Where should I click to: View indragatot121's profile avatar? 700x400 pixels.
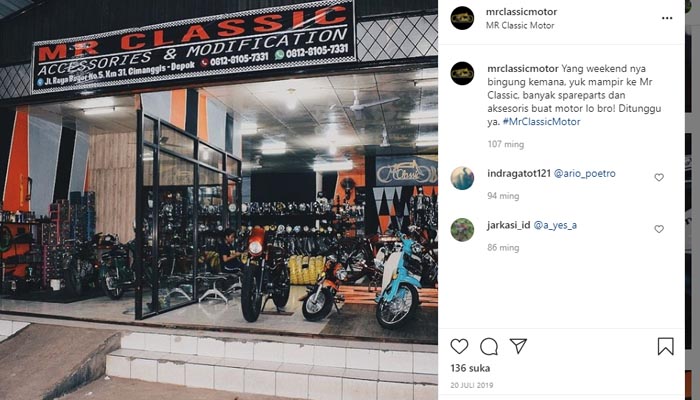coord(462,178)
